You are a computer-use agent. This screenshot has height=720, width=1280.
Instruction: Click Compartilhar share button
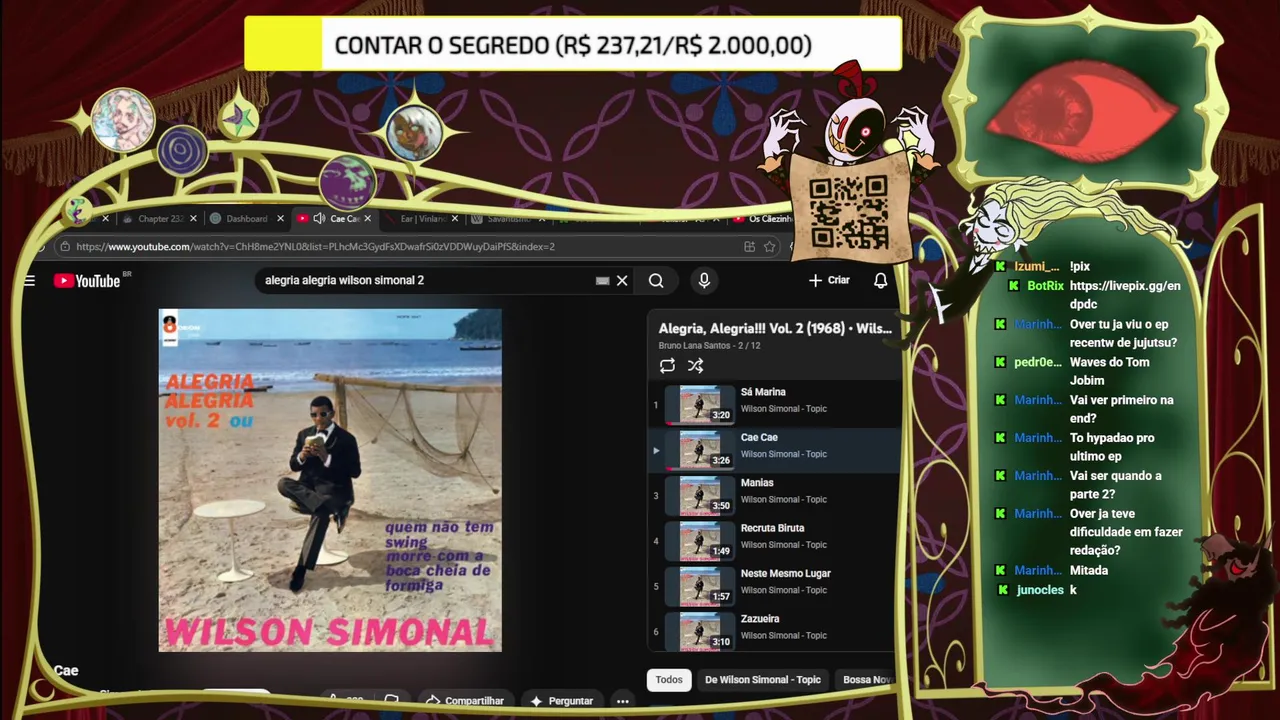465,701
